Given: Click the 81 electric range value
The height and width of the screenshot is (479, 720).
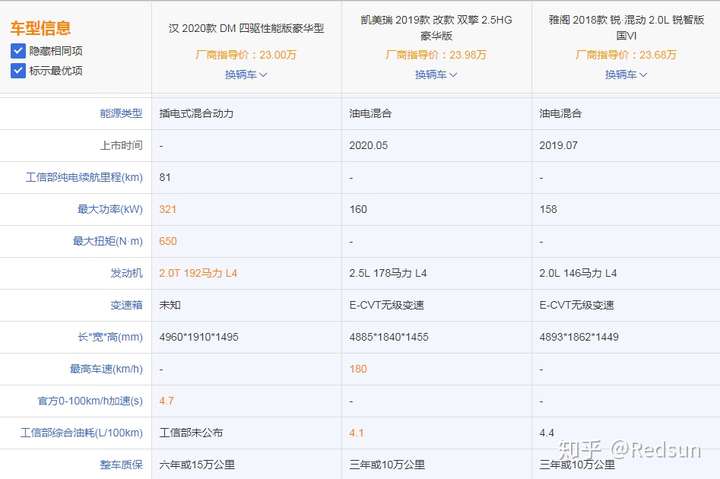Looking at the screenshot, I should click(165, 177).
